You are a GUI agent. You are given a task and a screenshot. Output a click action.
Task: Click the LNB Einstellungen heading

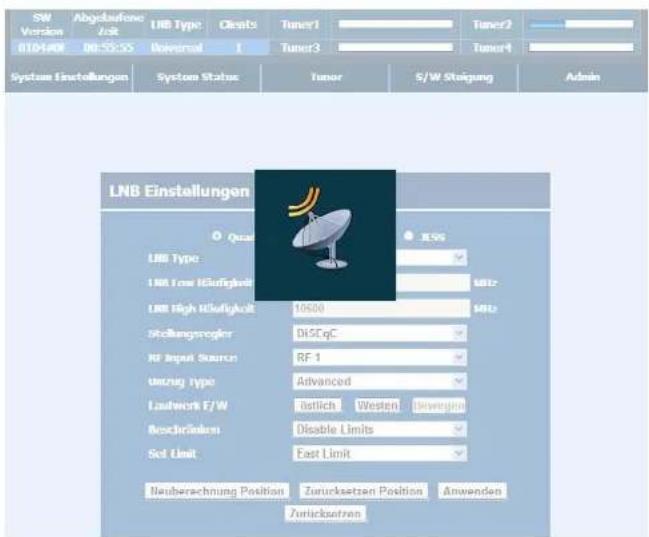point(179,191)
